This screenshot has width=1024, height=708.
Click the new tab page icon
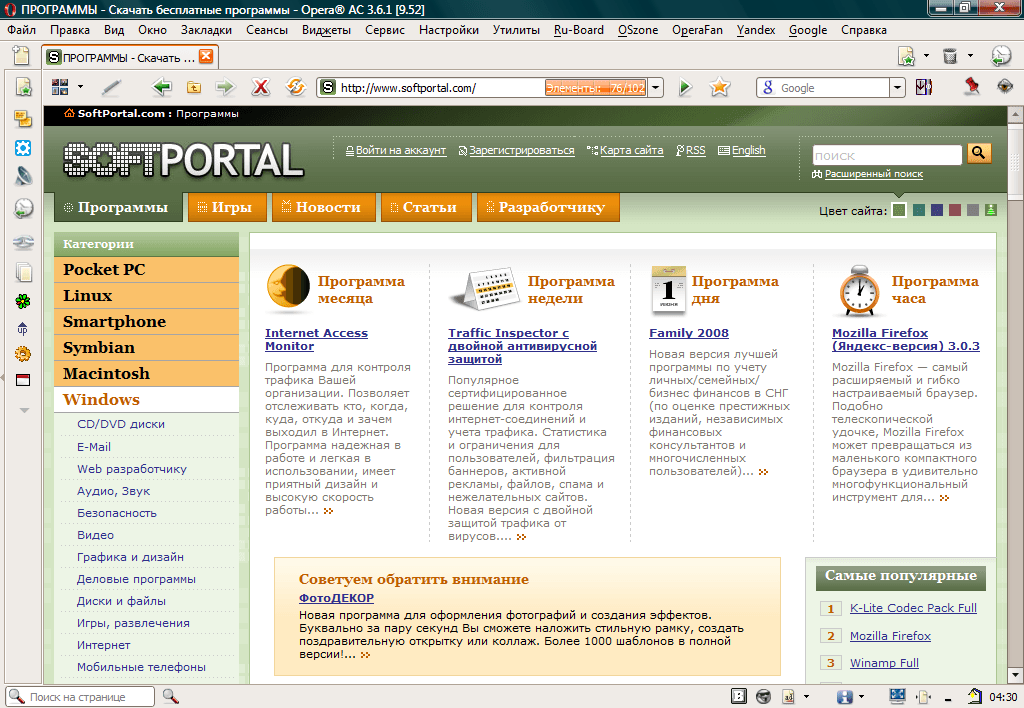(x=22, y=56)
